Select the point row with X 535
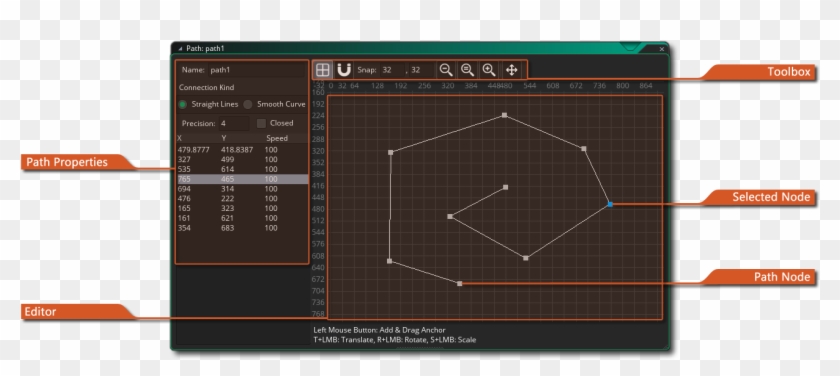Viewport: 840px width, 376px height. point(242,169)
